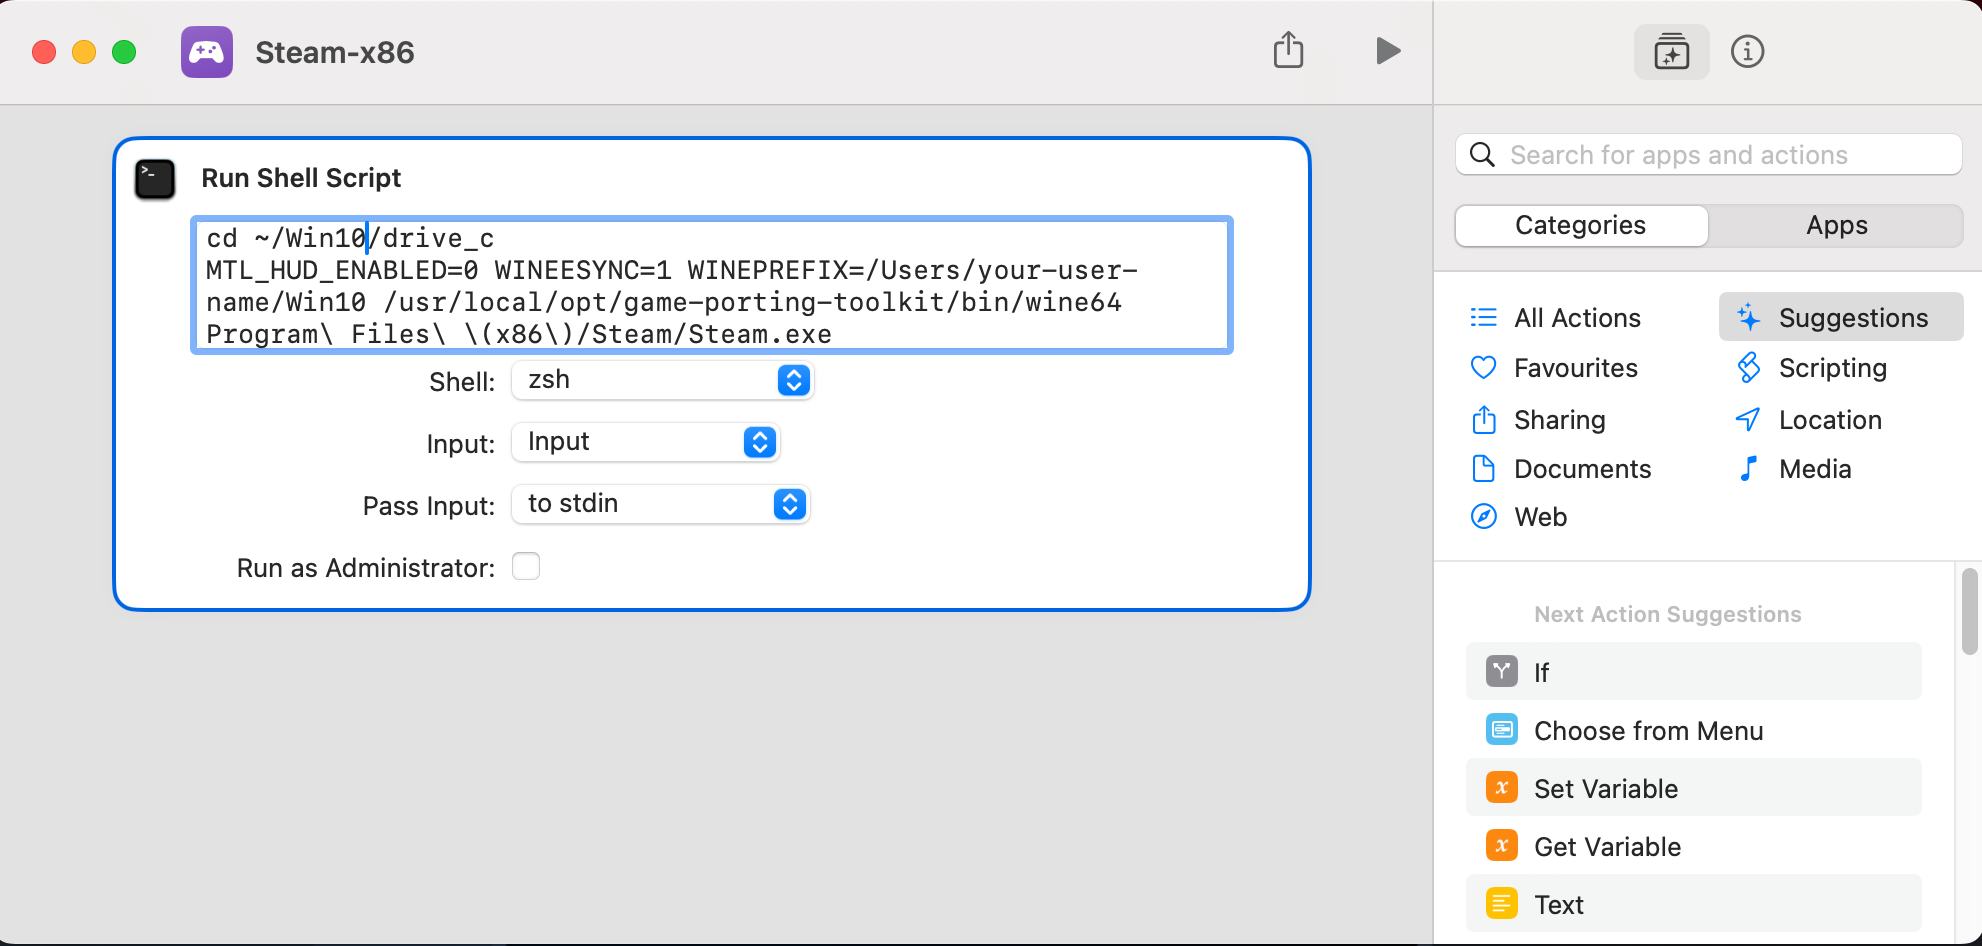Image resolution: width=1982 pixels, height=946 pixels.
Task: Open the Scripting category
Action: pyautogui.click(x=1811, y=368)
